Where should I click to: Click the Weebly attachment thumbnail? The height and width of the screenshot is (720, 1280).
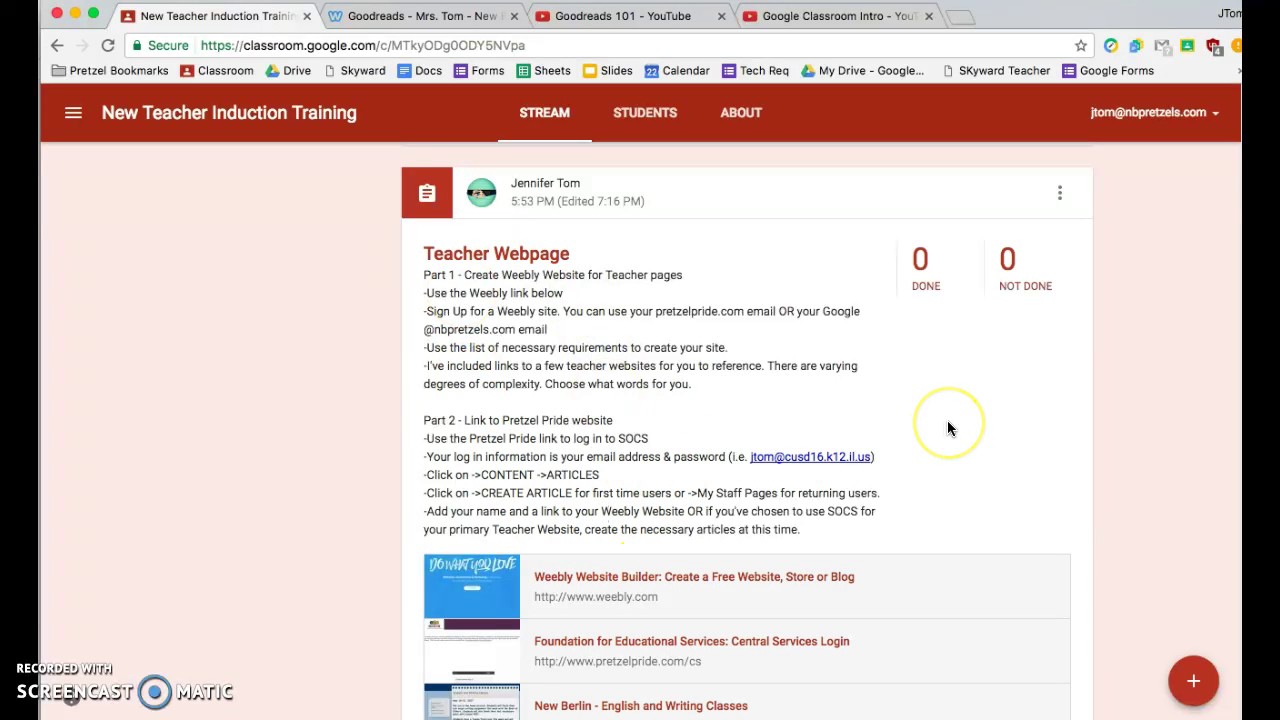pos(472,587)
